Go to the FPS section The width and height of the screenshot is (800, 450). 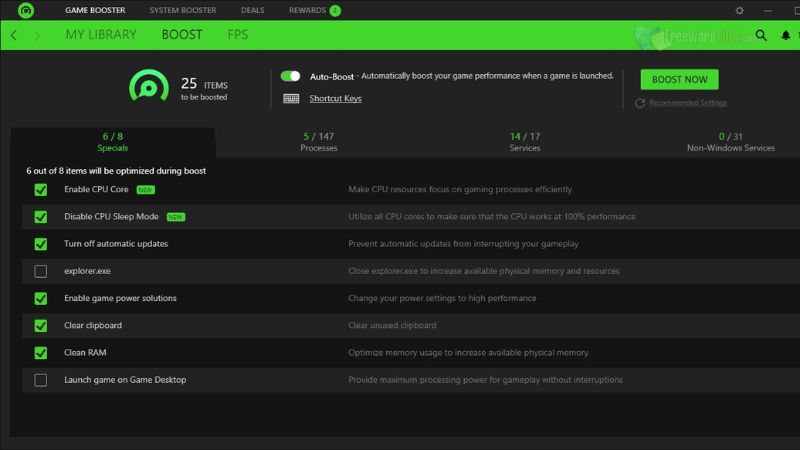pos(237,35)
